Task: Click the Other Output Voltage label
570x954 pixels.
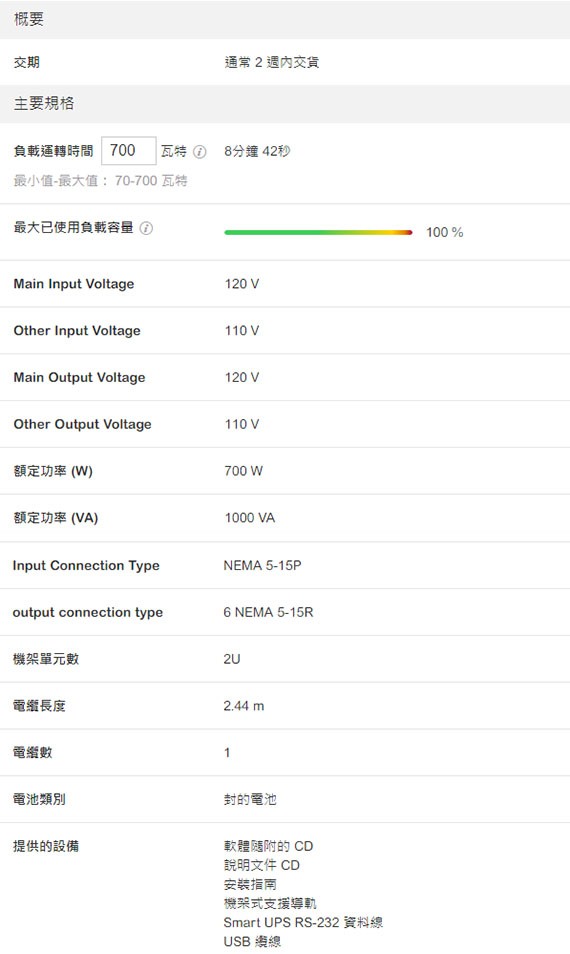Action: [82, 425]
